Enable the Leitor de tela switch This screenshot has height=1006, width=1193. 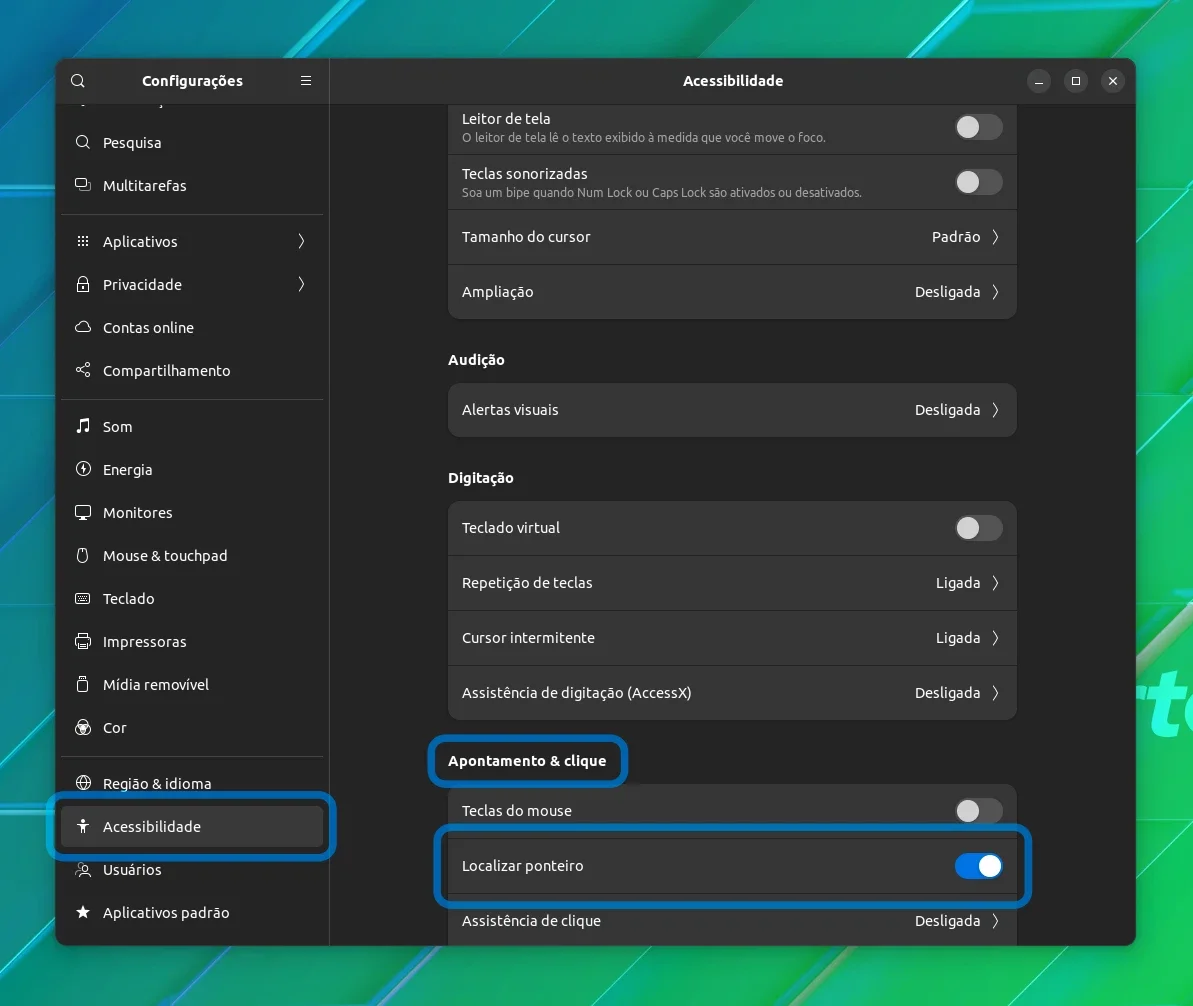point(978,127)
